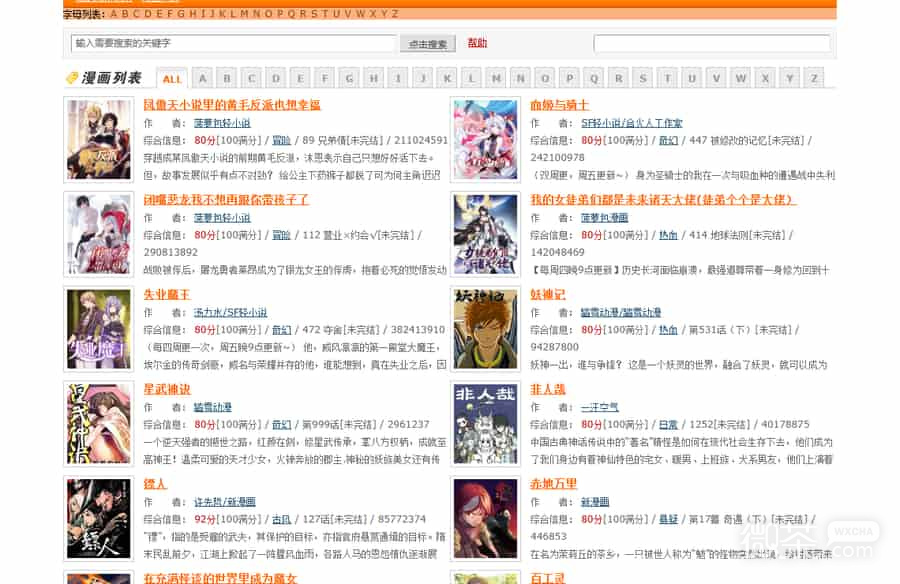The width and height of the screenshot is (900, 584).
Task: Open author link 许先哲/新漫画 under 镖人
Action: click(x=224, y=502)
